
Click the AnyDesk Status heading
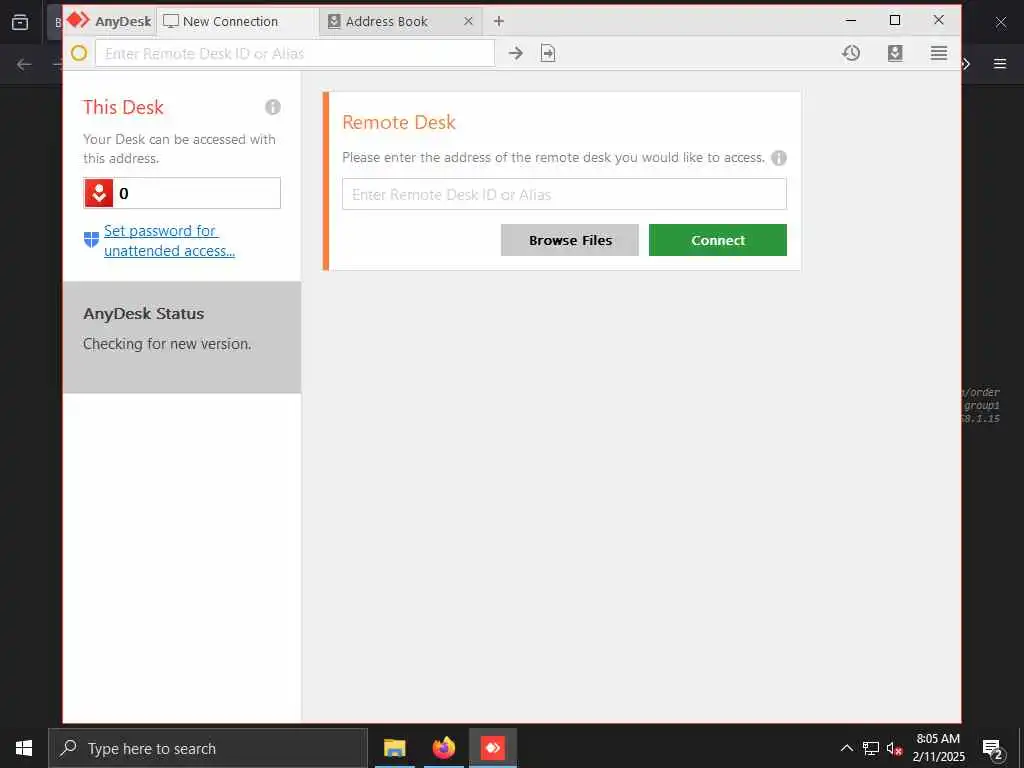(144, 313)
